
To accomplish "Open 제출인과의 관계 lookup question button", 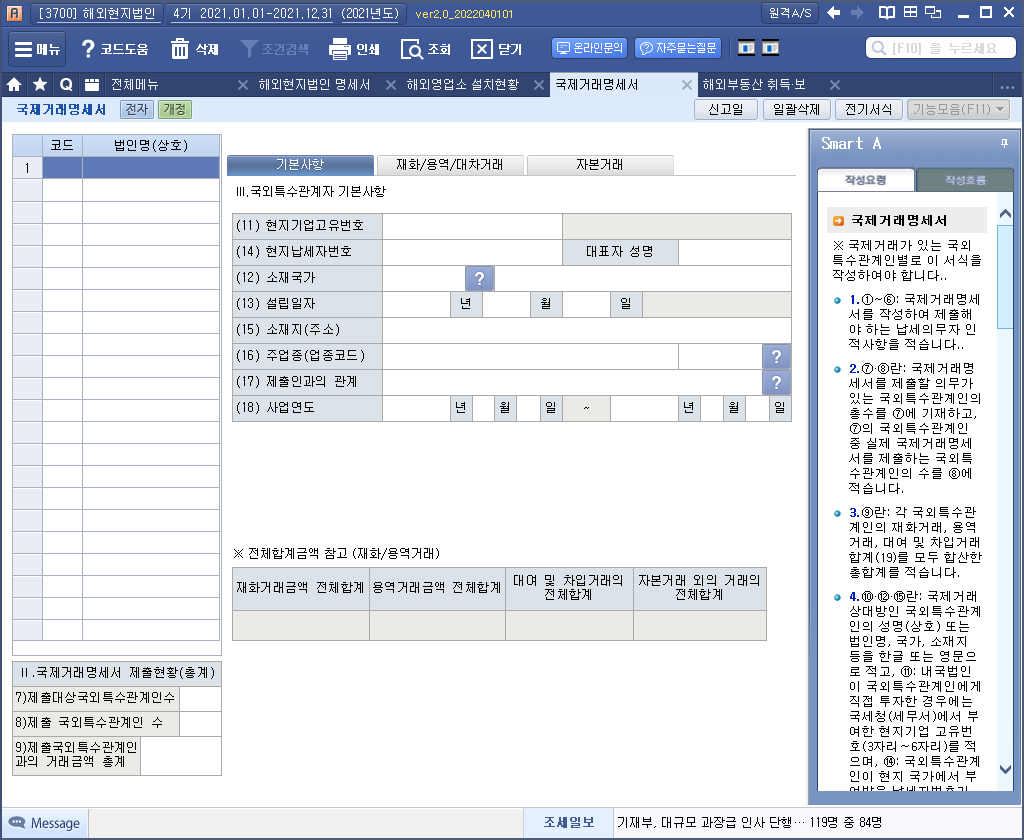I will coord(776,383).
